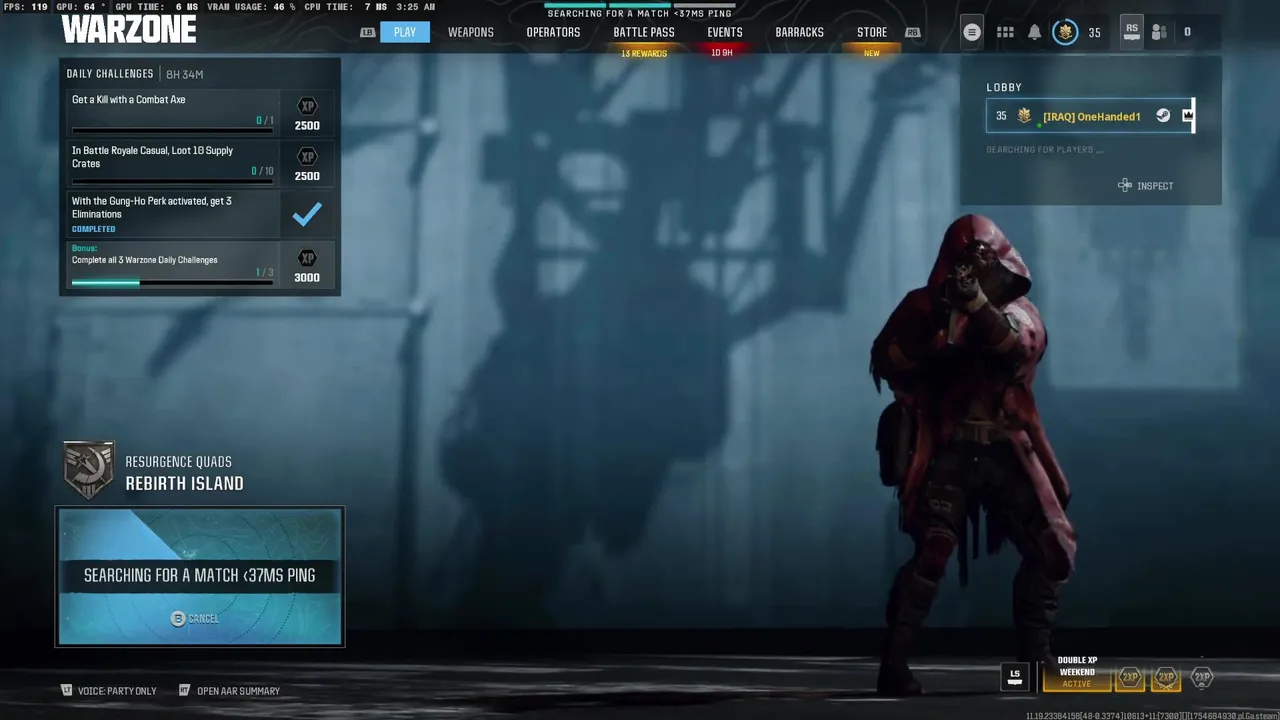Click the B button cancel icon

(178, 619)
